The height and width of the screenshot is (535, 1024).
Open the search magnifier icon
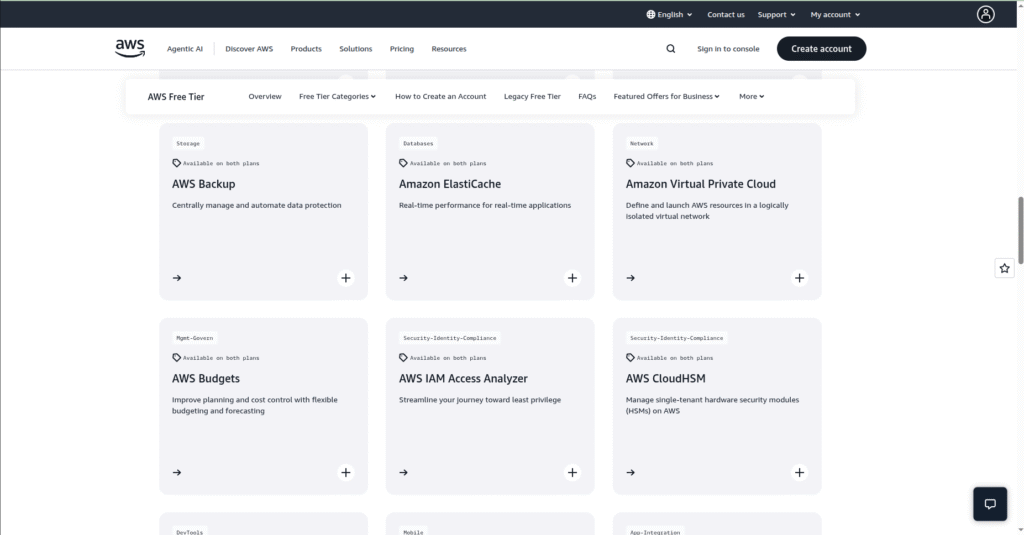[671, 49]
